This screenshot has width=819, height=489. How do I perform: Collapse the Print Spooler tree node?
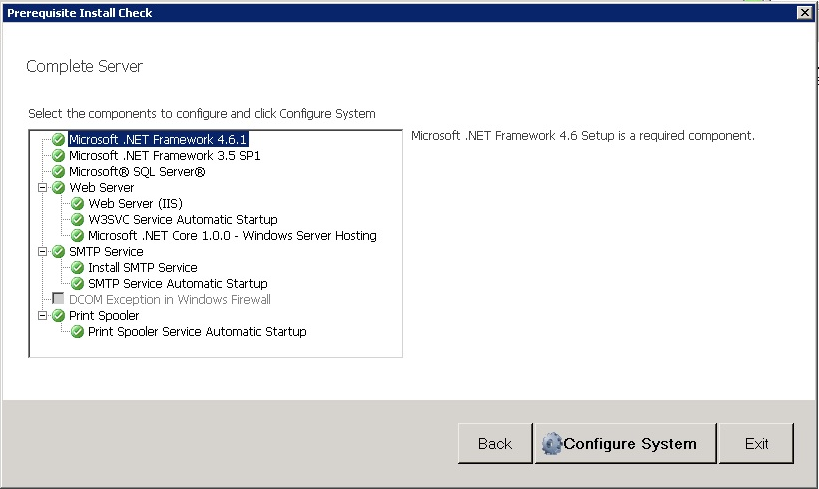(x=42, y=316)
